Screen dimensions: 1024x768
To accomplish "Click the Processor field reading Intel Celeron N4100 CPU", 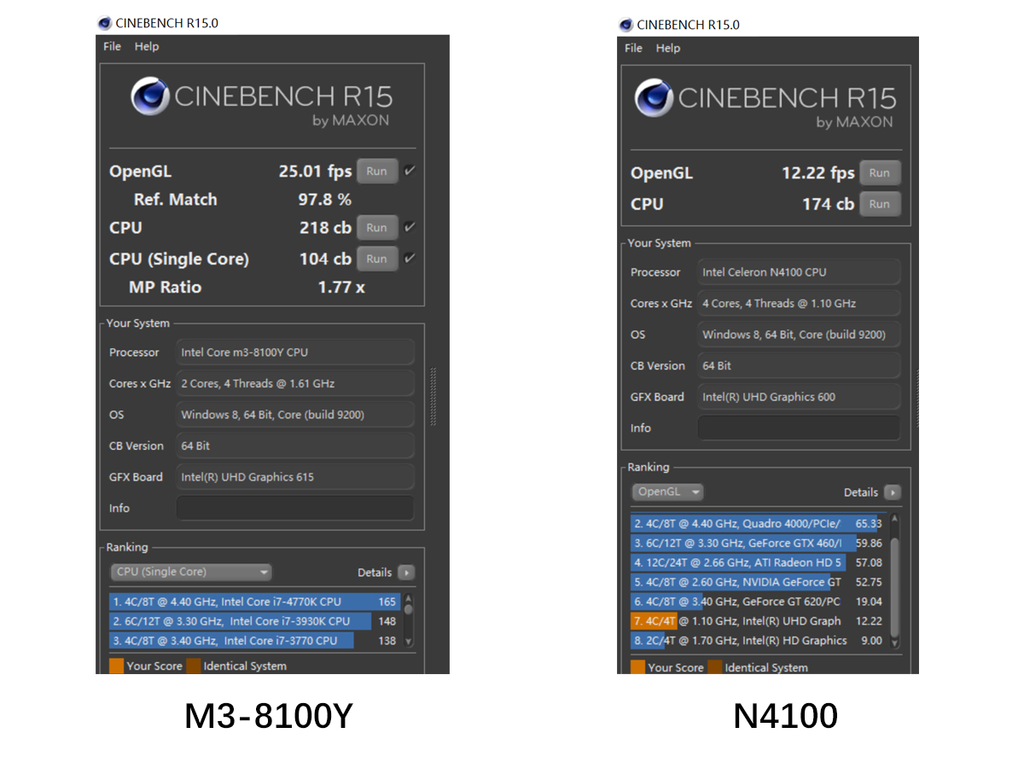I will (x=799, y=272).
